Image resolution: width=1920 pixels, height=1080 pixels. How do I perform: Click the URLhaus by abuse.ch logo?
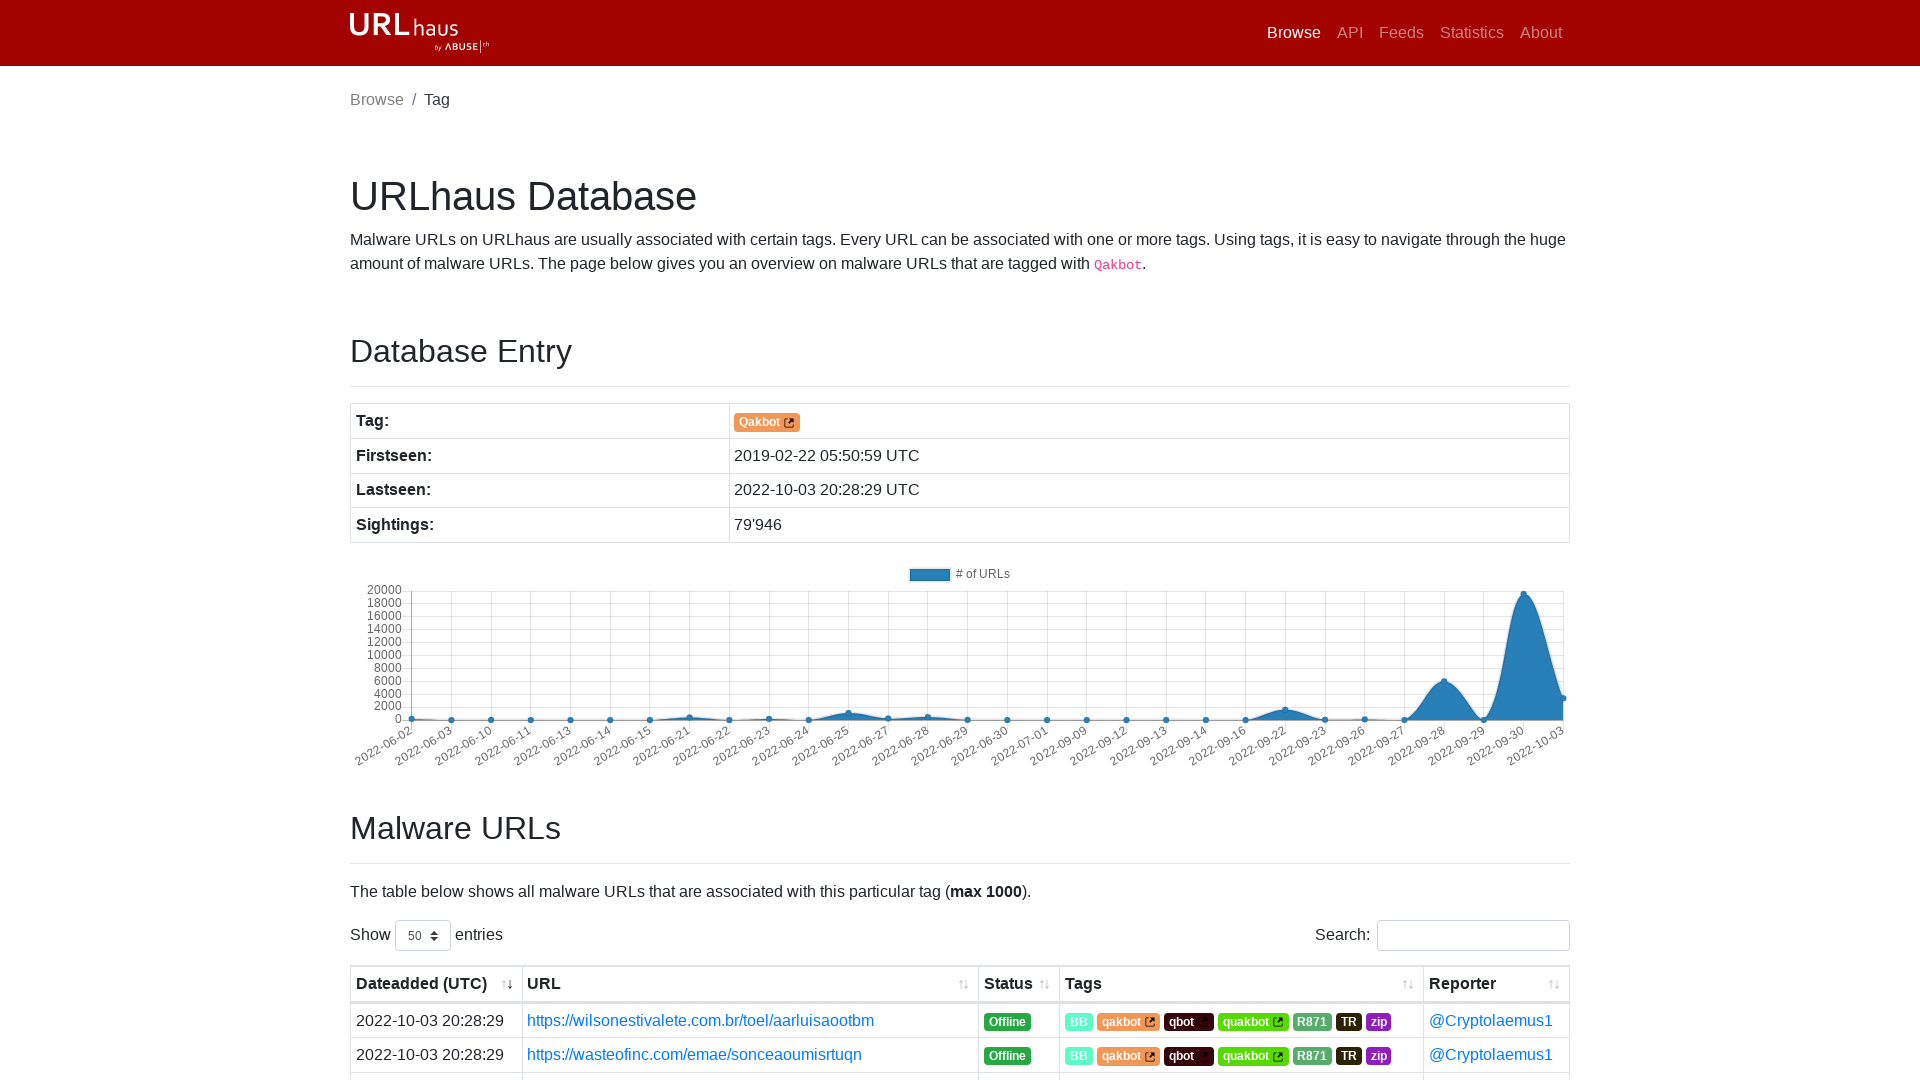[417, 32]
